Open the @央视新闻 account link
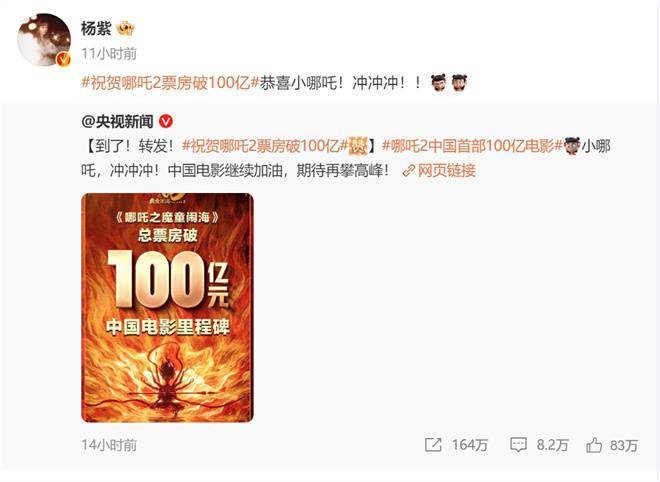The height and width of the screenshot is (482, 660). (x=117, y=122)
